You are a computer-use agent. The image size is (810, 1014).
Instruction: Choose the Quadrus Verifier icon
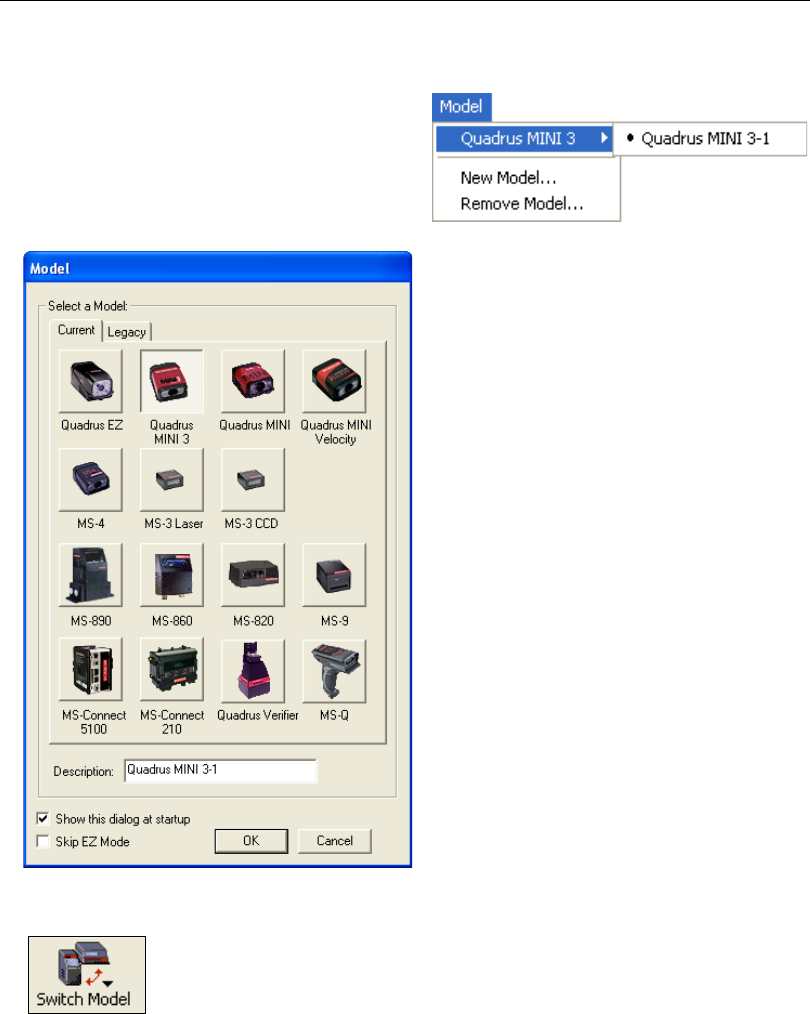253,670
